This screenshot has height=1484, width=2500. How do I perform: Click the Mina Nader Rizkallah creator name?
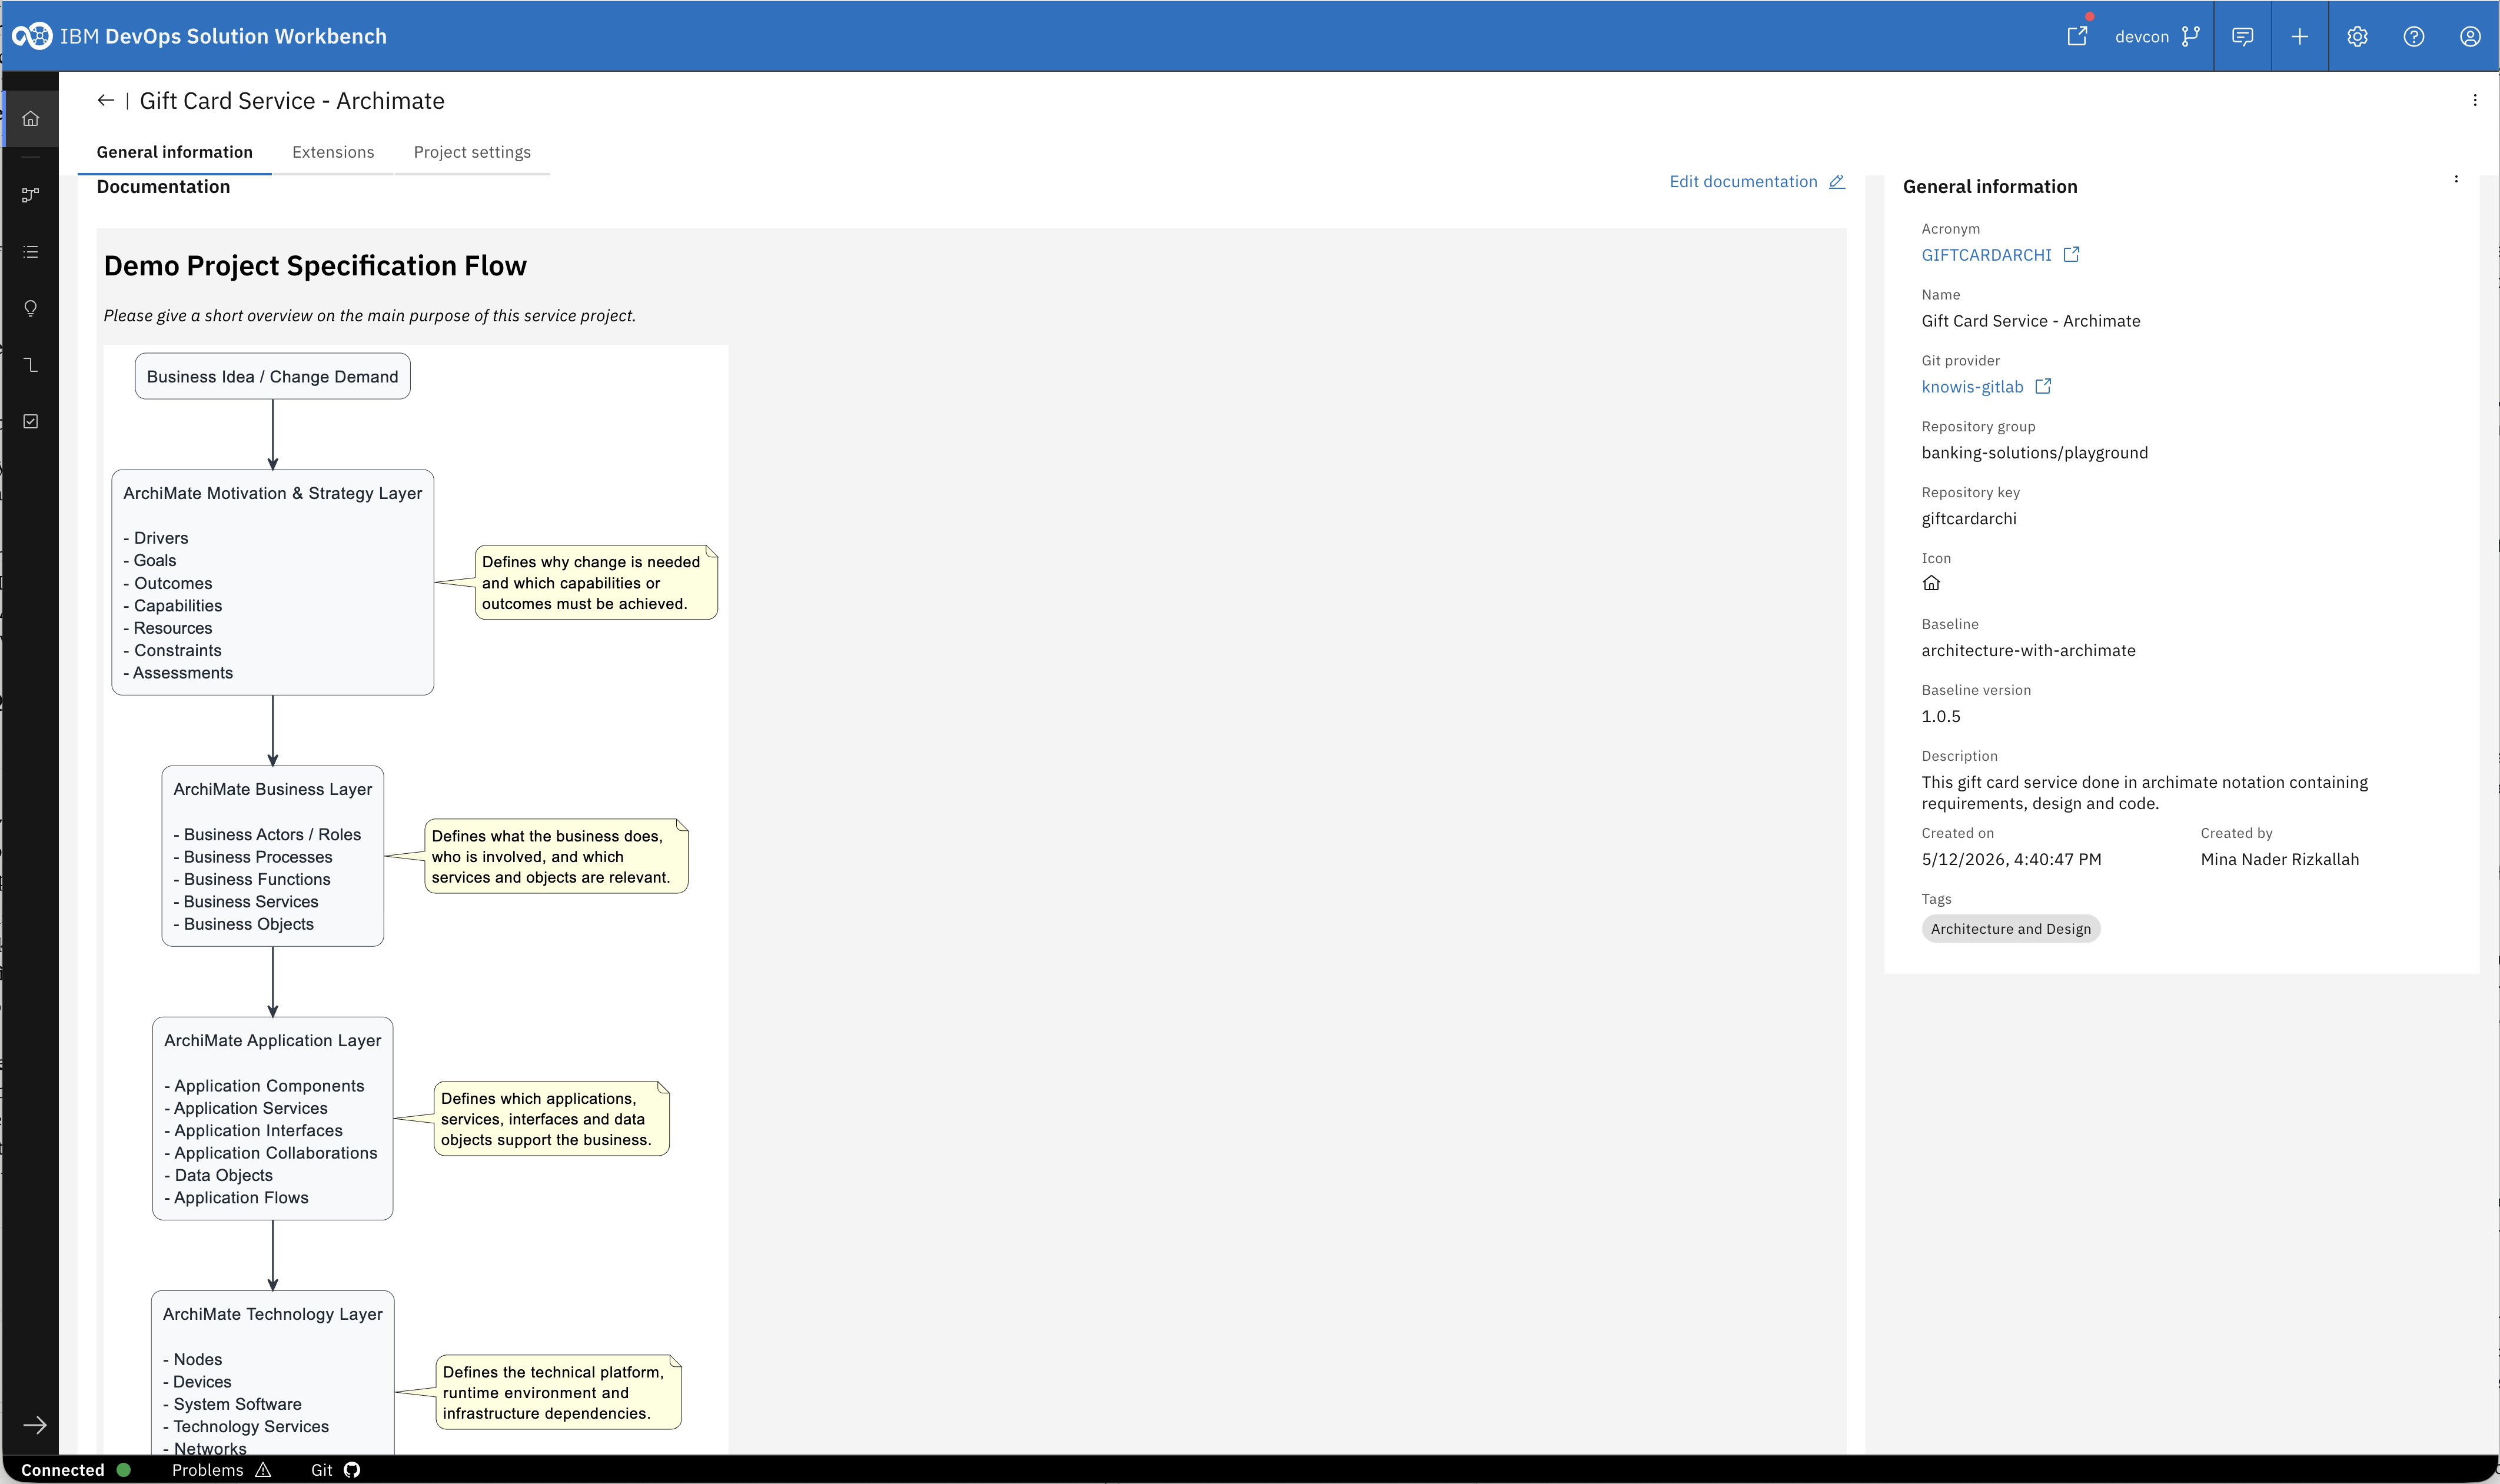coord(2279,859)
